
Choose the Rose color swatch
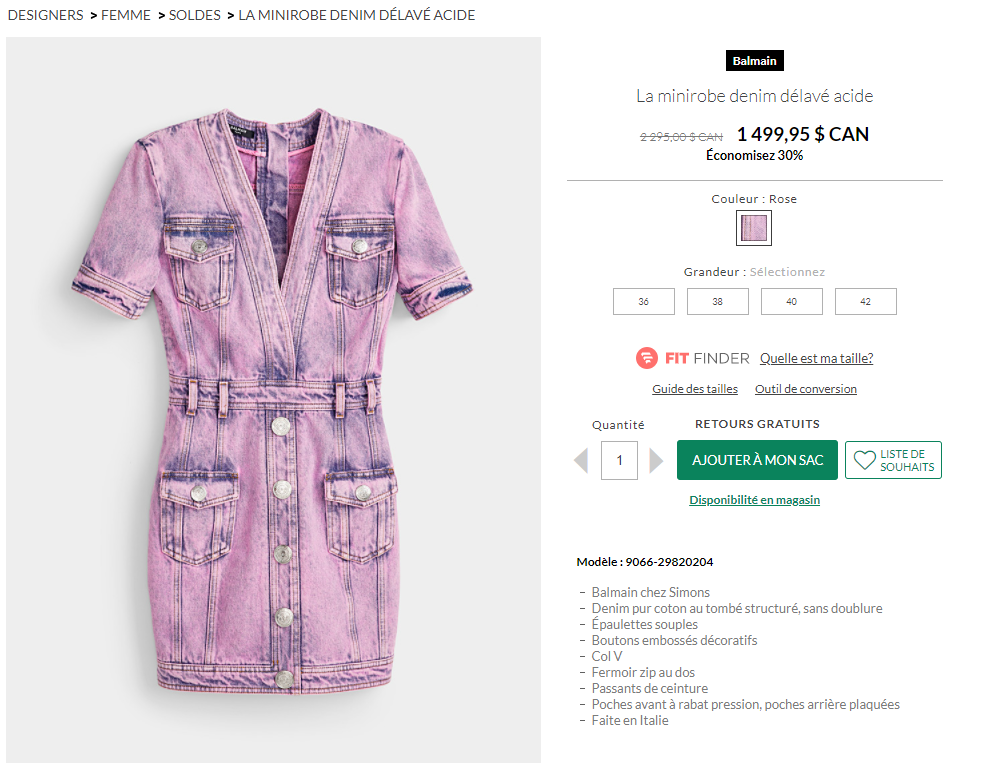754,228
